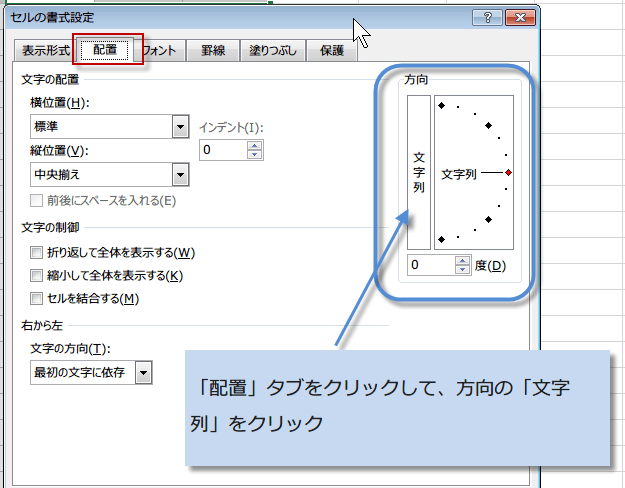Toggle 前後にスペースを入れる checkbox
Viewport: 625px width, 488px height.
tap(36, 201)
